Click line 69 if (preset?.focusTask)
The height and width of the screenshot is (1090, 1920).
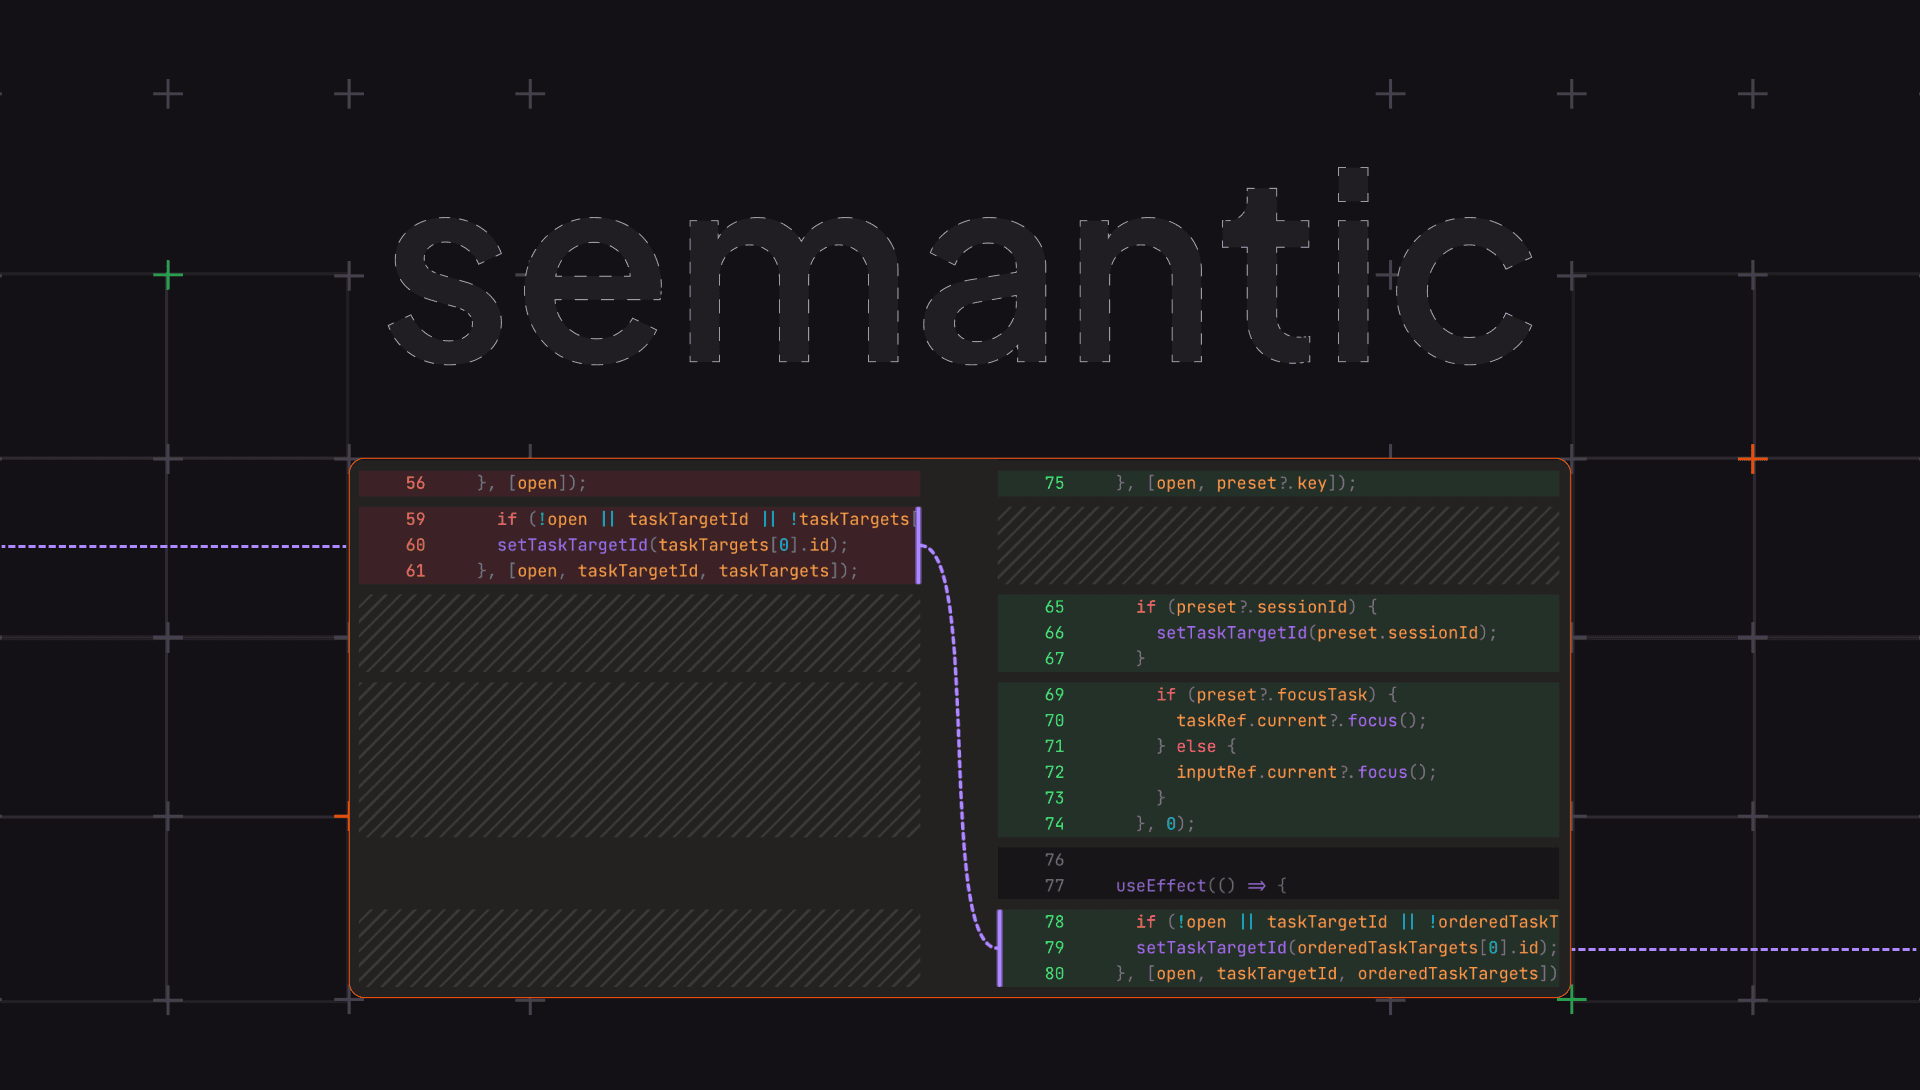(x=1276, y=695)
